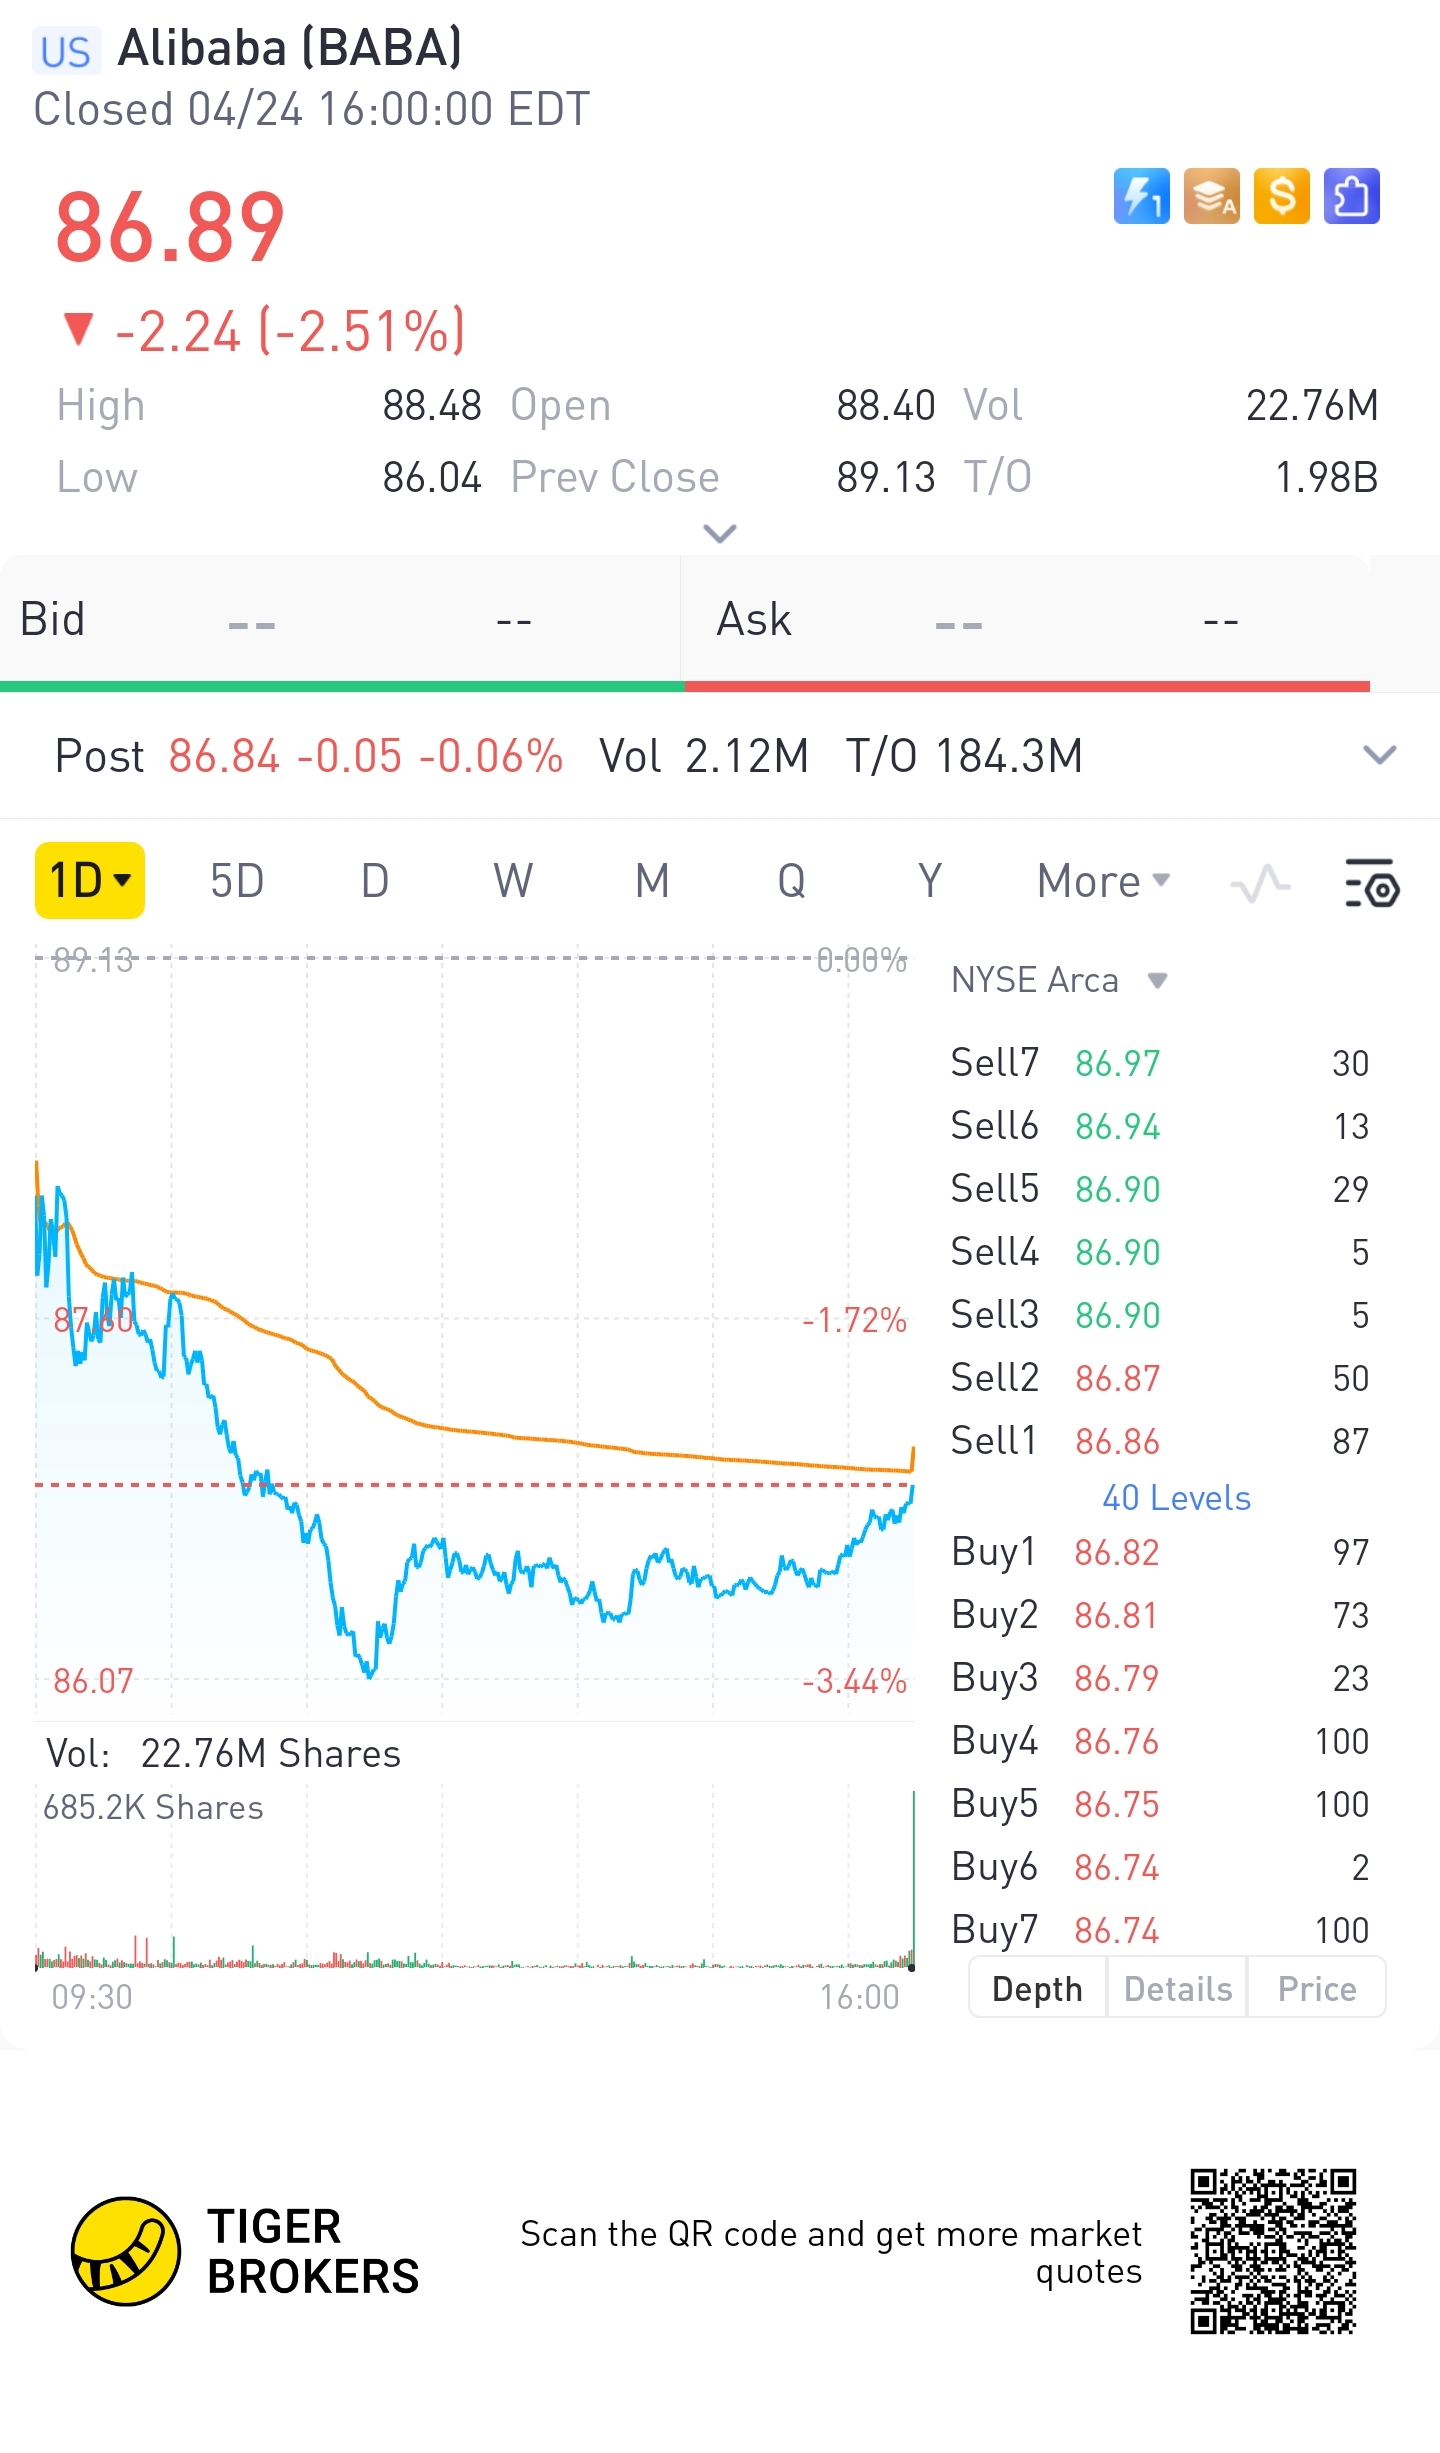Screen dimensions: 1440x2453
Task: Select the Depth view option
Action: click(1037, 1989)
